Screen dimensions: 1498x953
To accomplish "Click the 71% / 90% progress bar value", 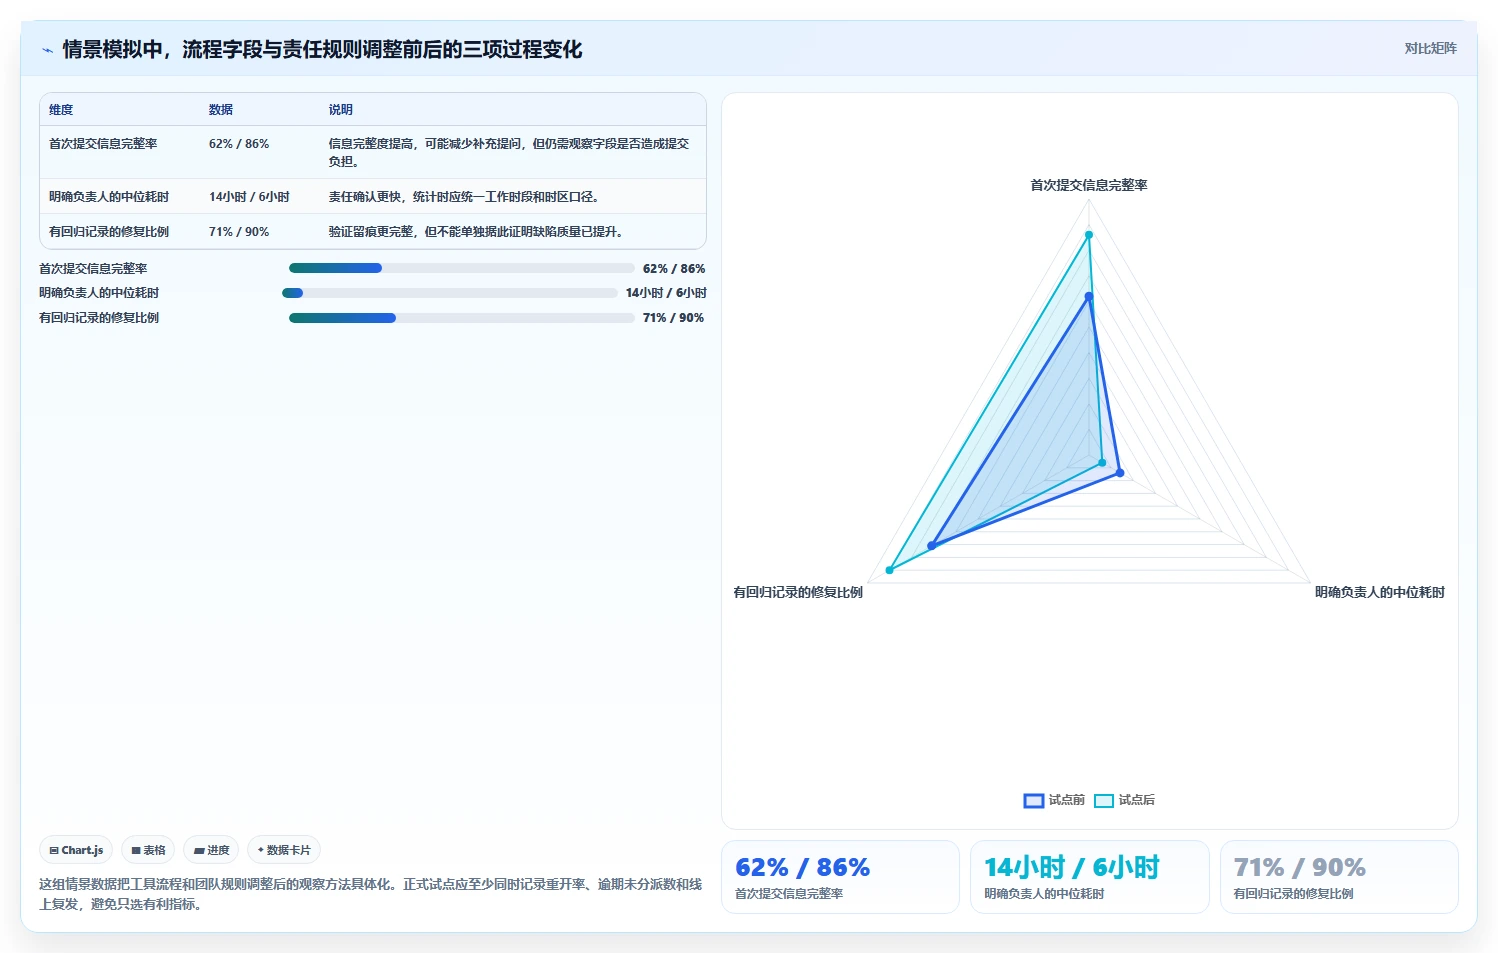I will 673,318.
